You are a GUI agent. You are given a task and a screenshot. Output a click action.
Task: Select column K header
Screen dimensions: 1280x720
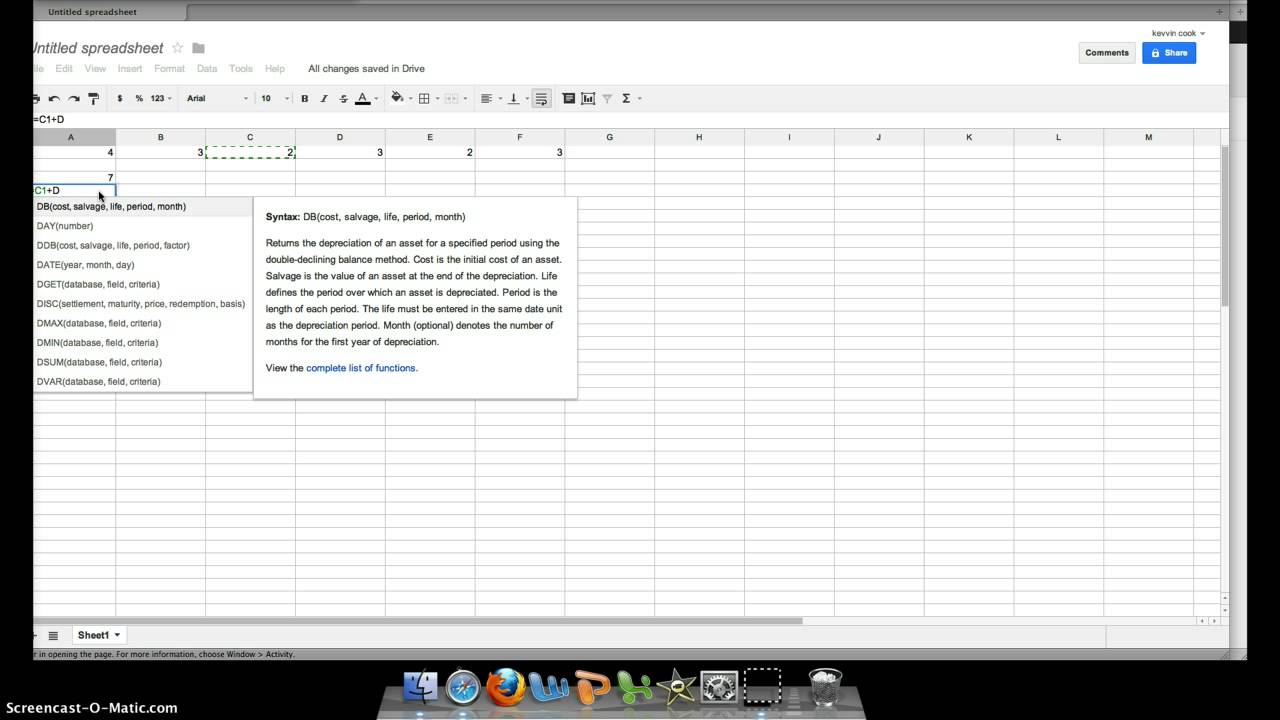click(968, 137)
